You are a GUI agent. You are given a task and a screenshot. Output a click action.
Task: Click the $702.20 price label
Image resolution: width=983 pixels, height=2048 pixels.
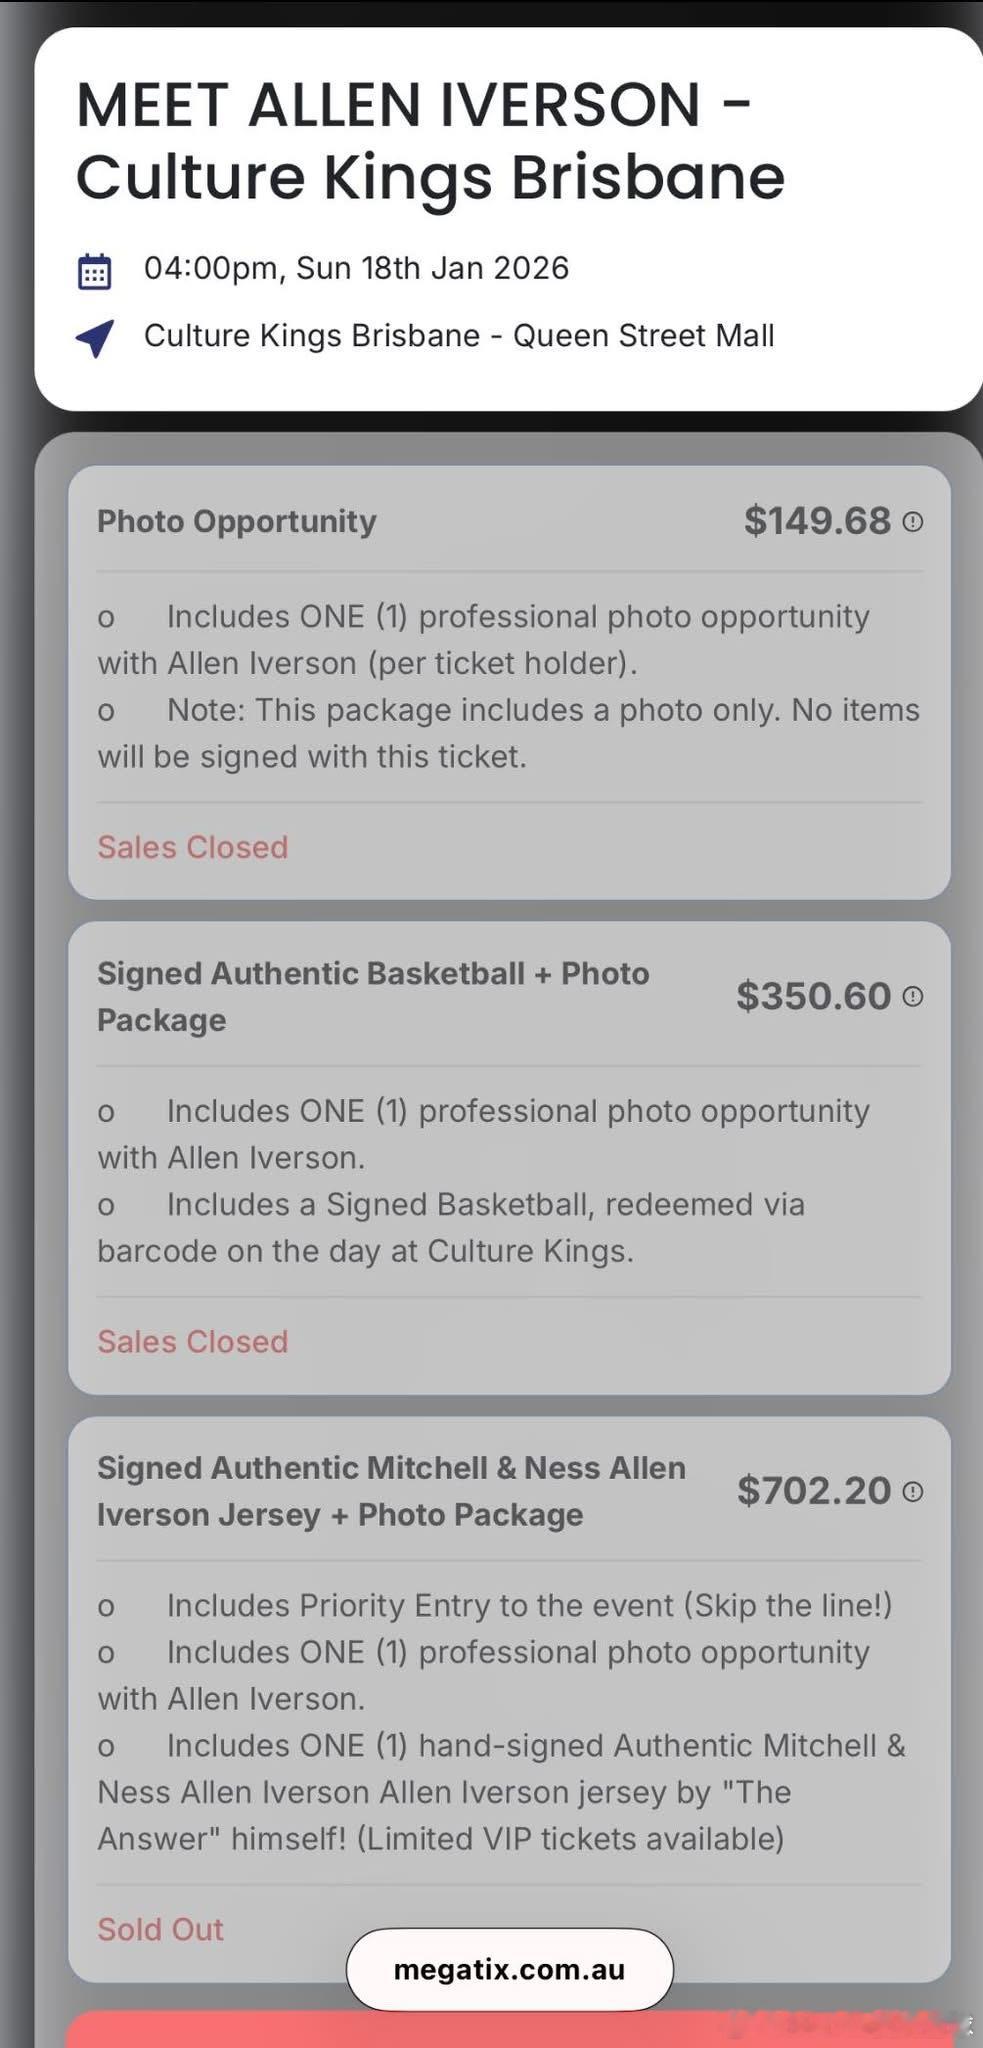813,1491
